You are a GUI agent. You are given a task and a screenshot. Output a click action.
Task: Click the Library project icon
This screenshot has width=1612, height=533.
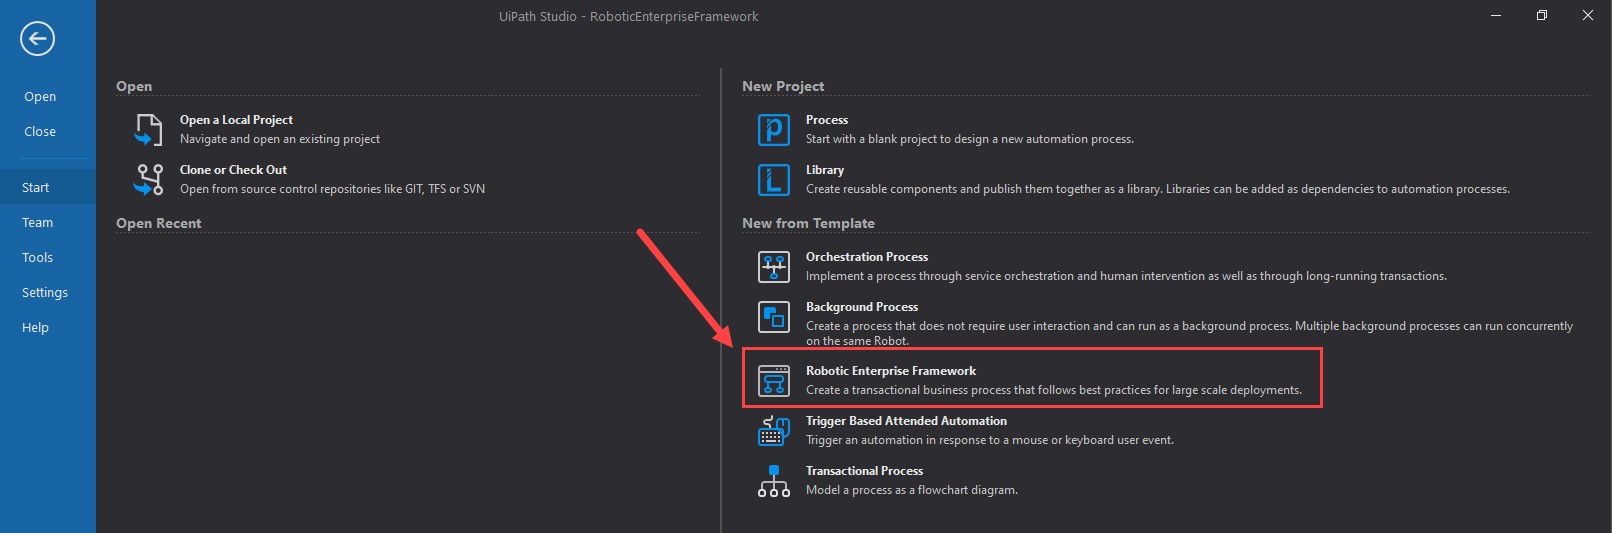click(774, 180)
